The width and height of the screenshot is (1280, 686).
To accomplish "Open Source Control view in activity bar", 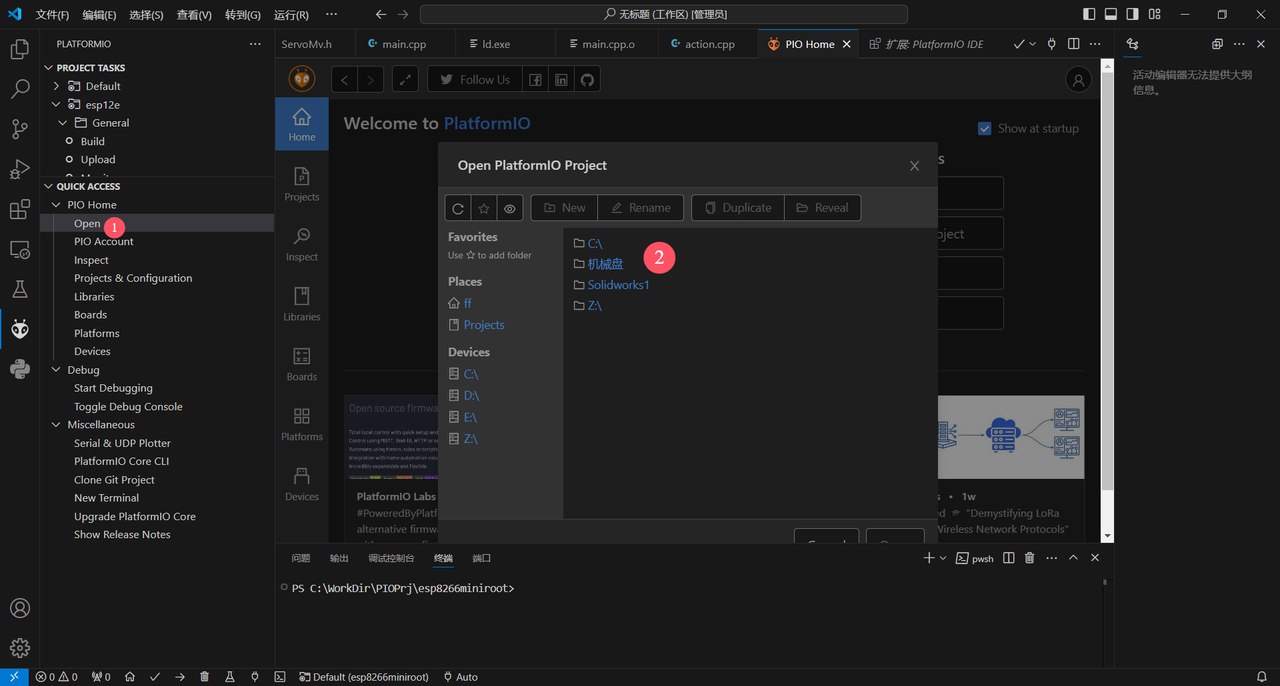I will [x=19, y=129].
